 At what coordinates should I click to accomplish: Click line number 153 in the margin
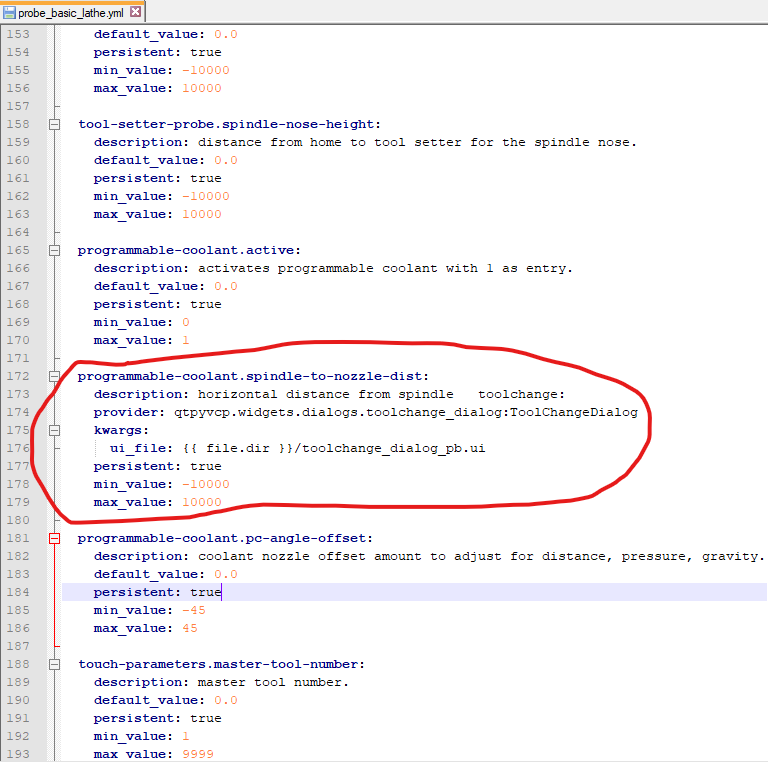(18, 34)
